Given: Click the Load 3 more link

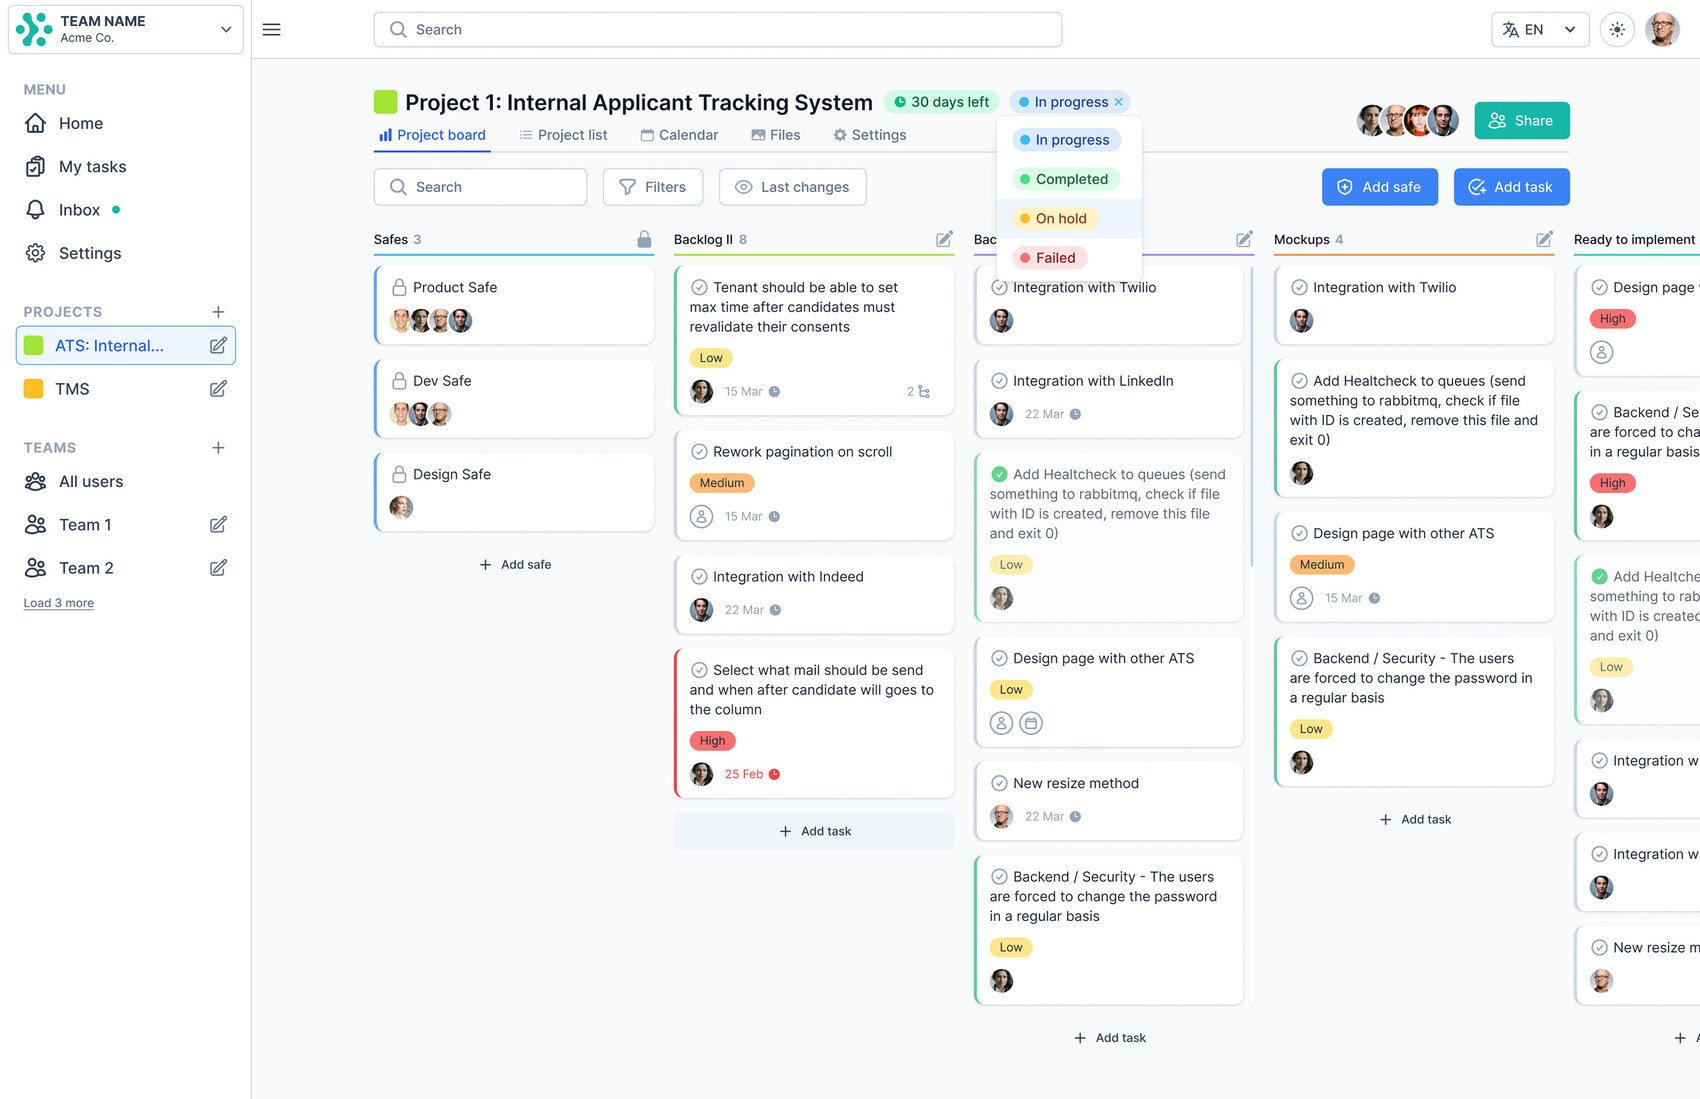Looking at the screenshot, I should click(59, 603).
